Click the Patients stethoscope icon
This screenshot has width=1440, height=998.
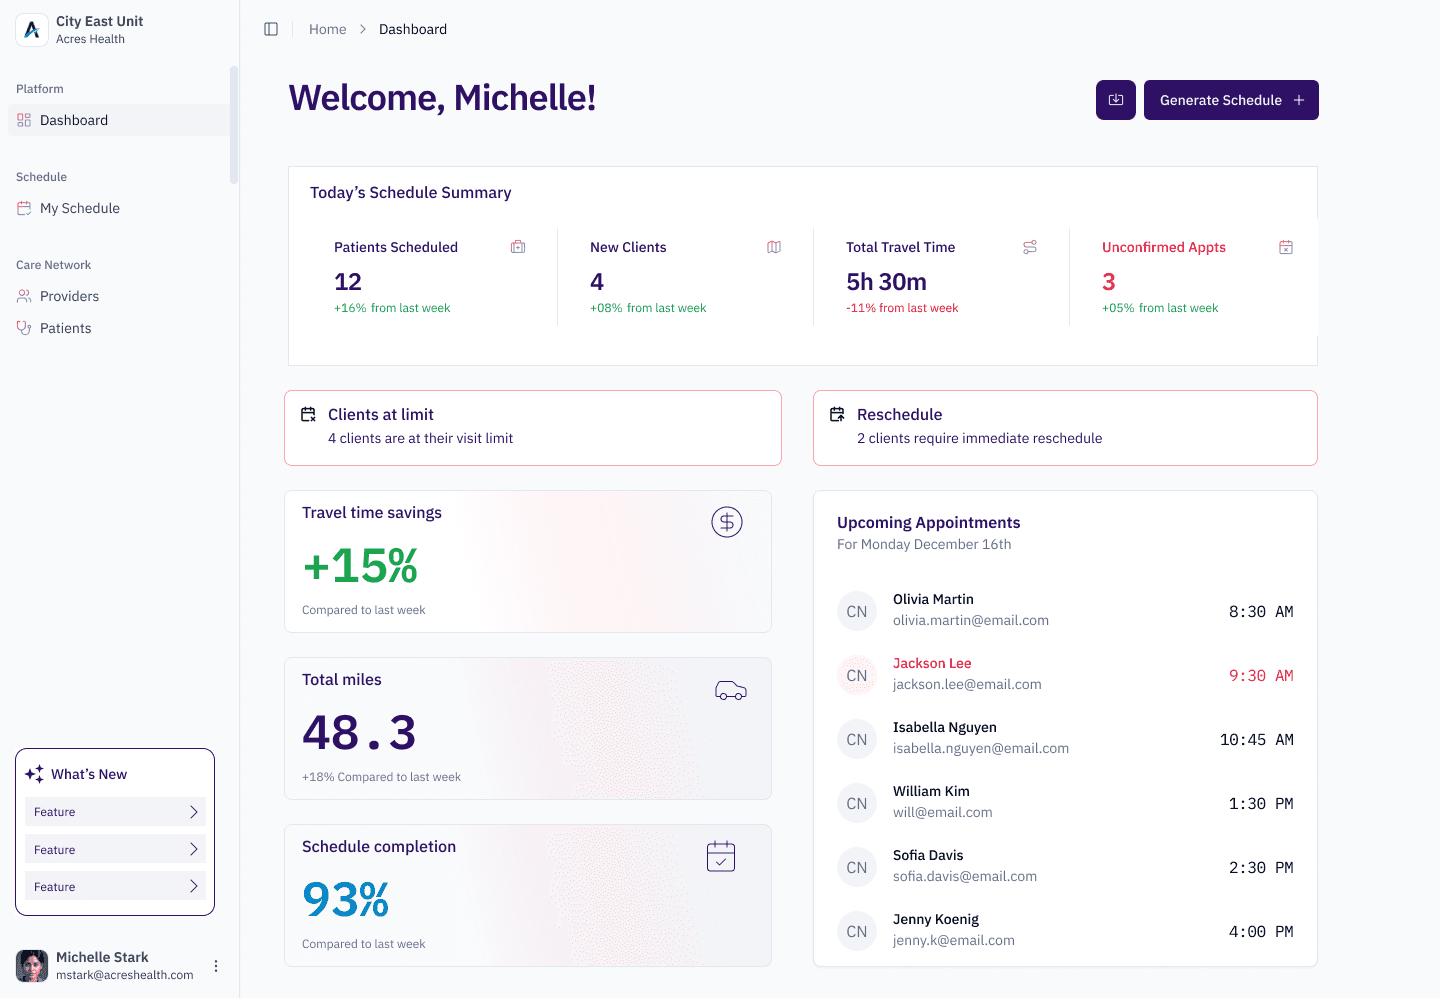24,328
